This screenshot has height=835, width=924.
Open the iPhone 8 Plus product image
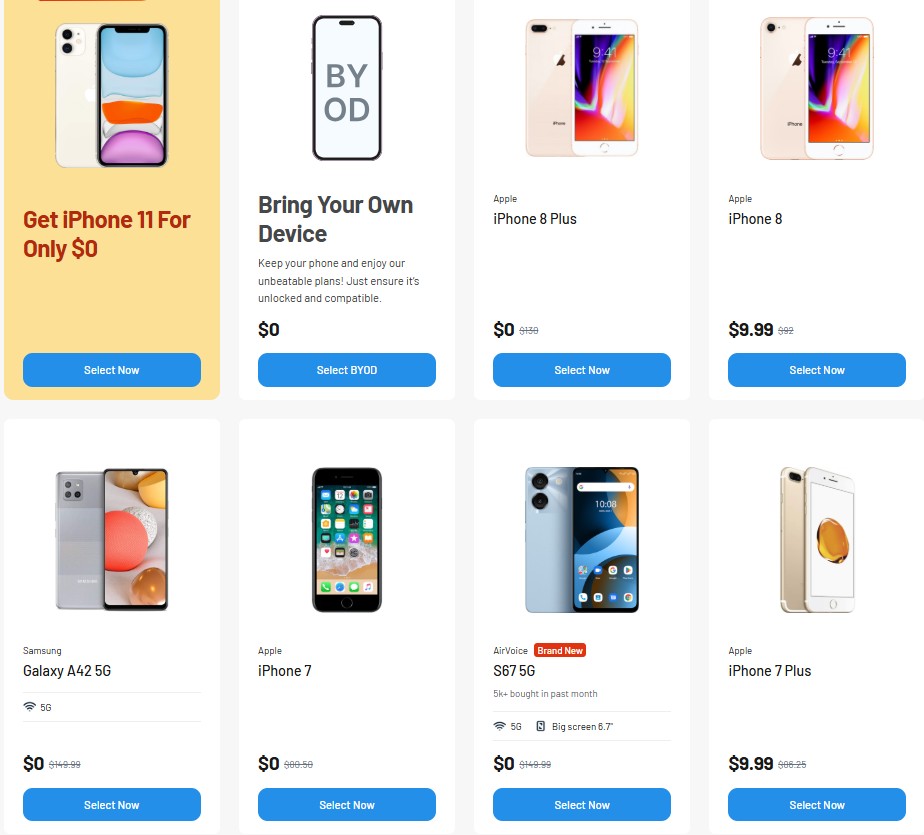point(581,88)
